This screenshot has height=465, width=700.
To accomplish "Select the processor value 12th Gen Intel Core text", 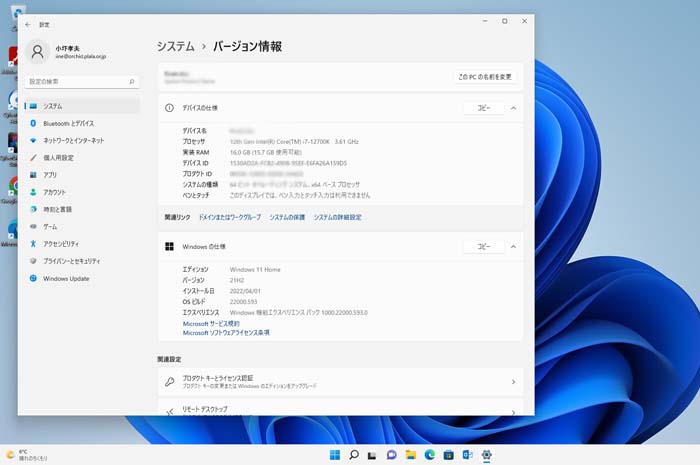I will pyautogui.click(x=294, y=141).
